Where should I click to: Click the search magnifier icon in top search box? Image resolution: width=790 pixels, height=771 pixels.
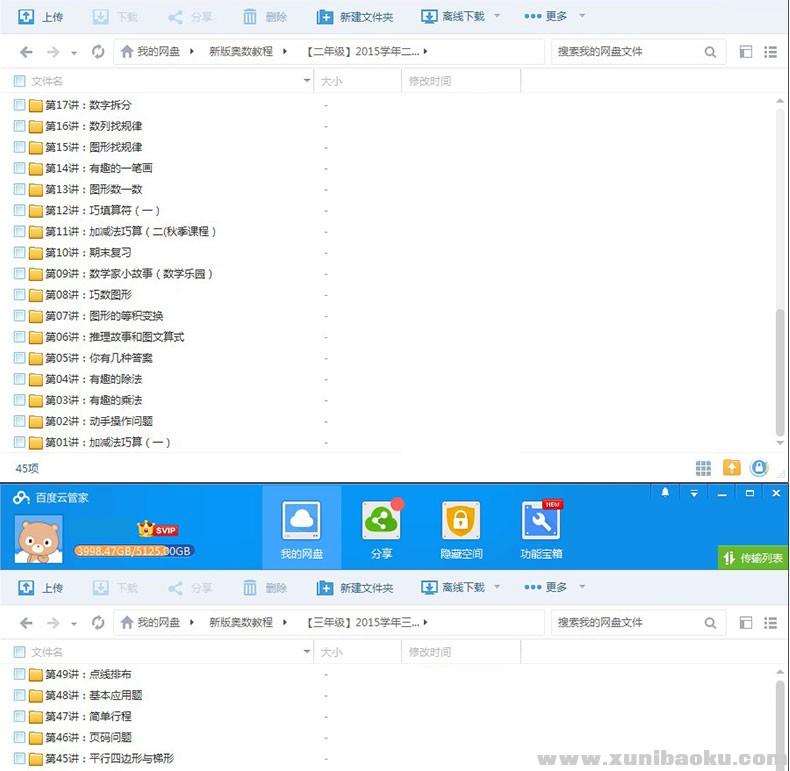coord(710,52)
